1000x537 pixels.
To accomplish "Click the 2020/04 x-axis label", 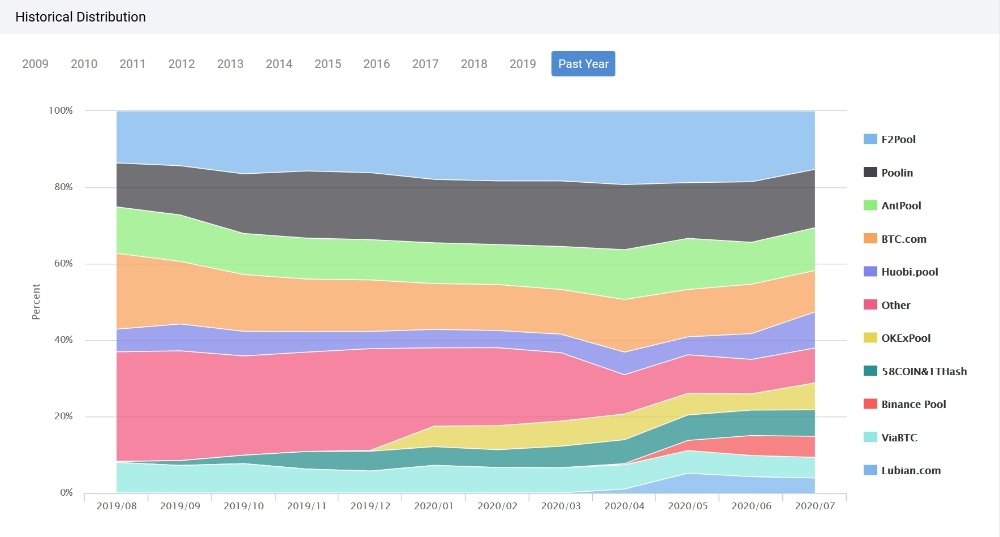I will tap(624, 506).
